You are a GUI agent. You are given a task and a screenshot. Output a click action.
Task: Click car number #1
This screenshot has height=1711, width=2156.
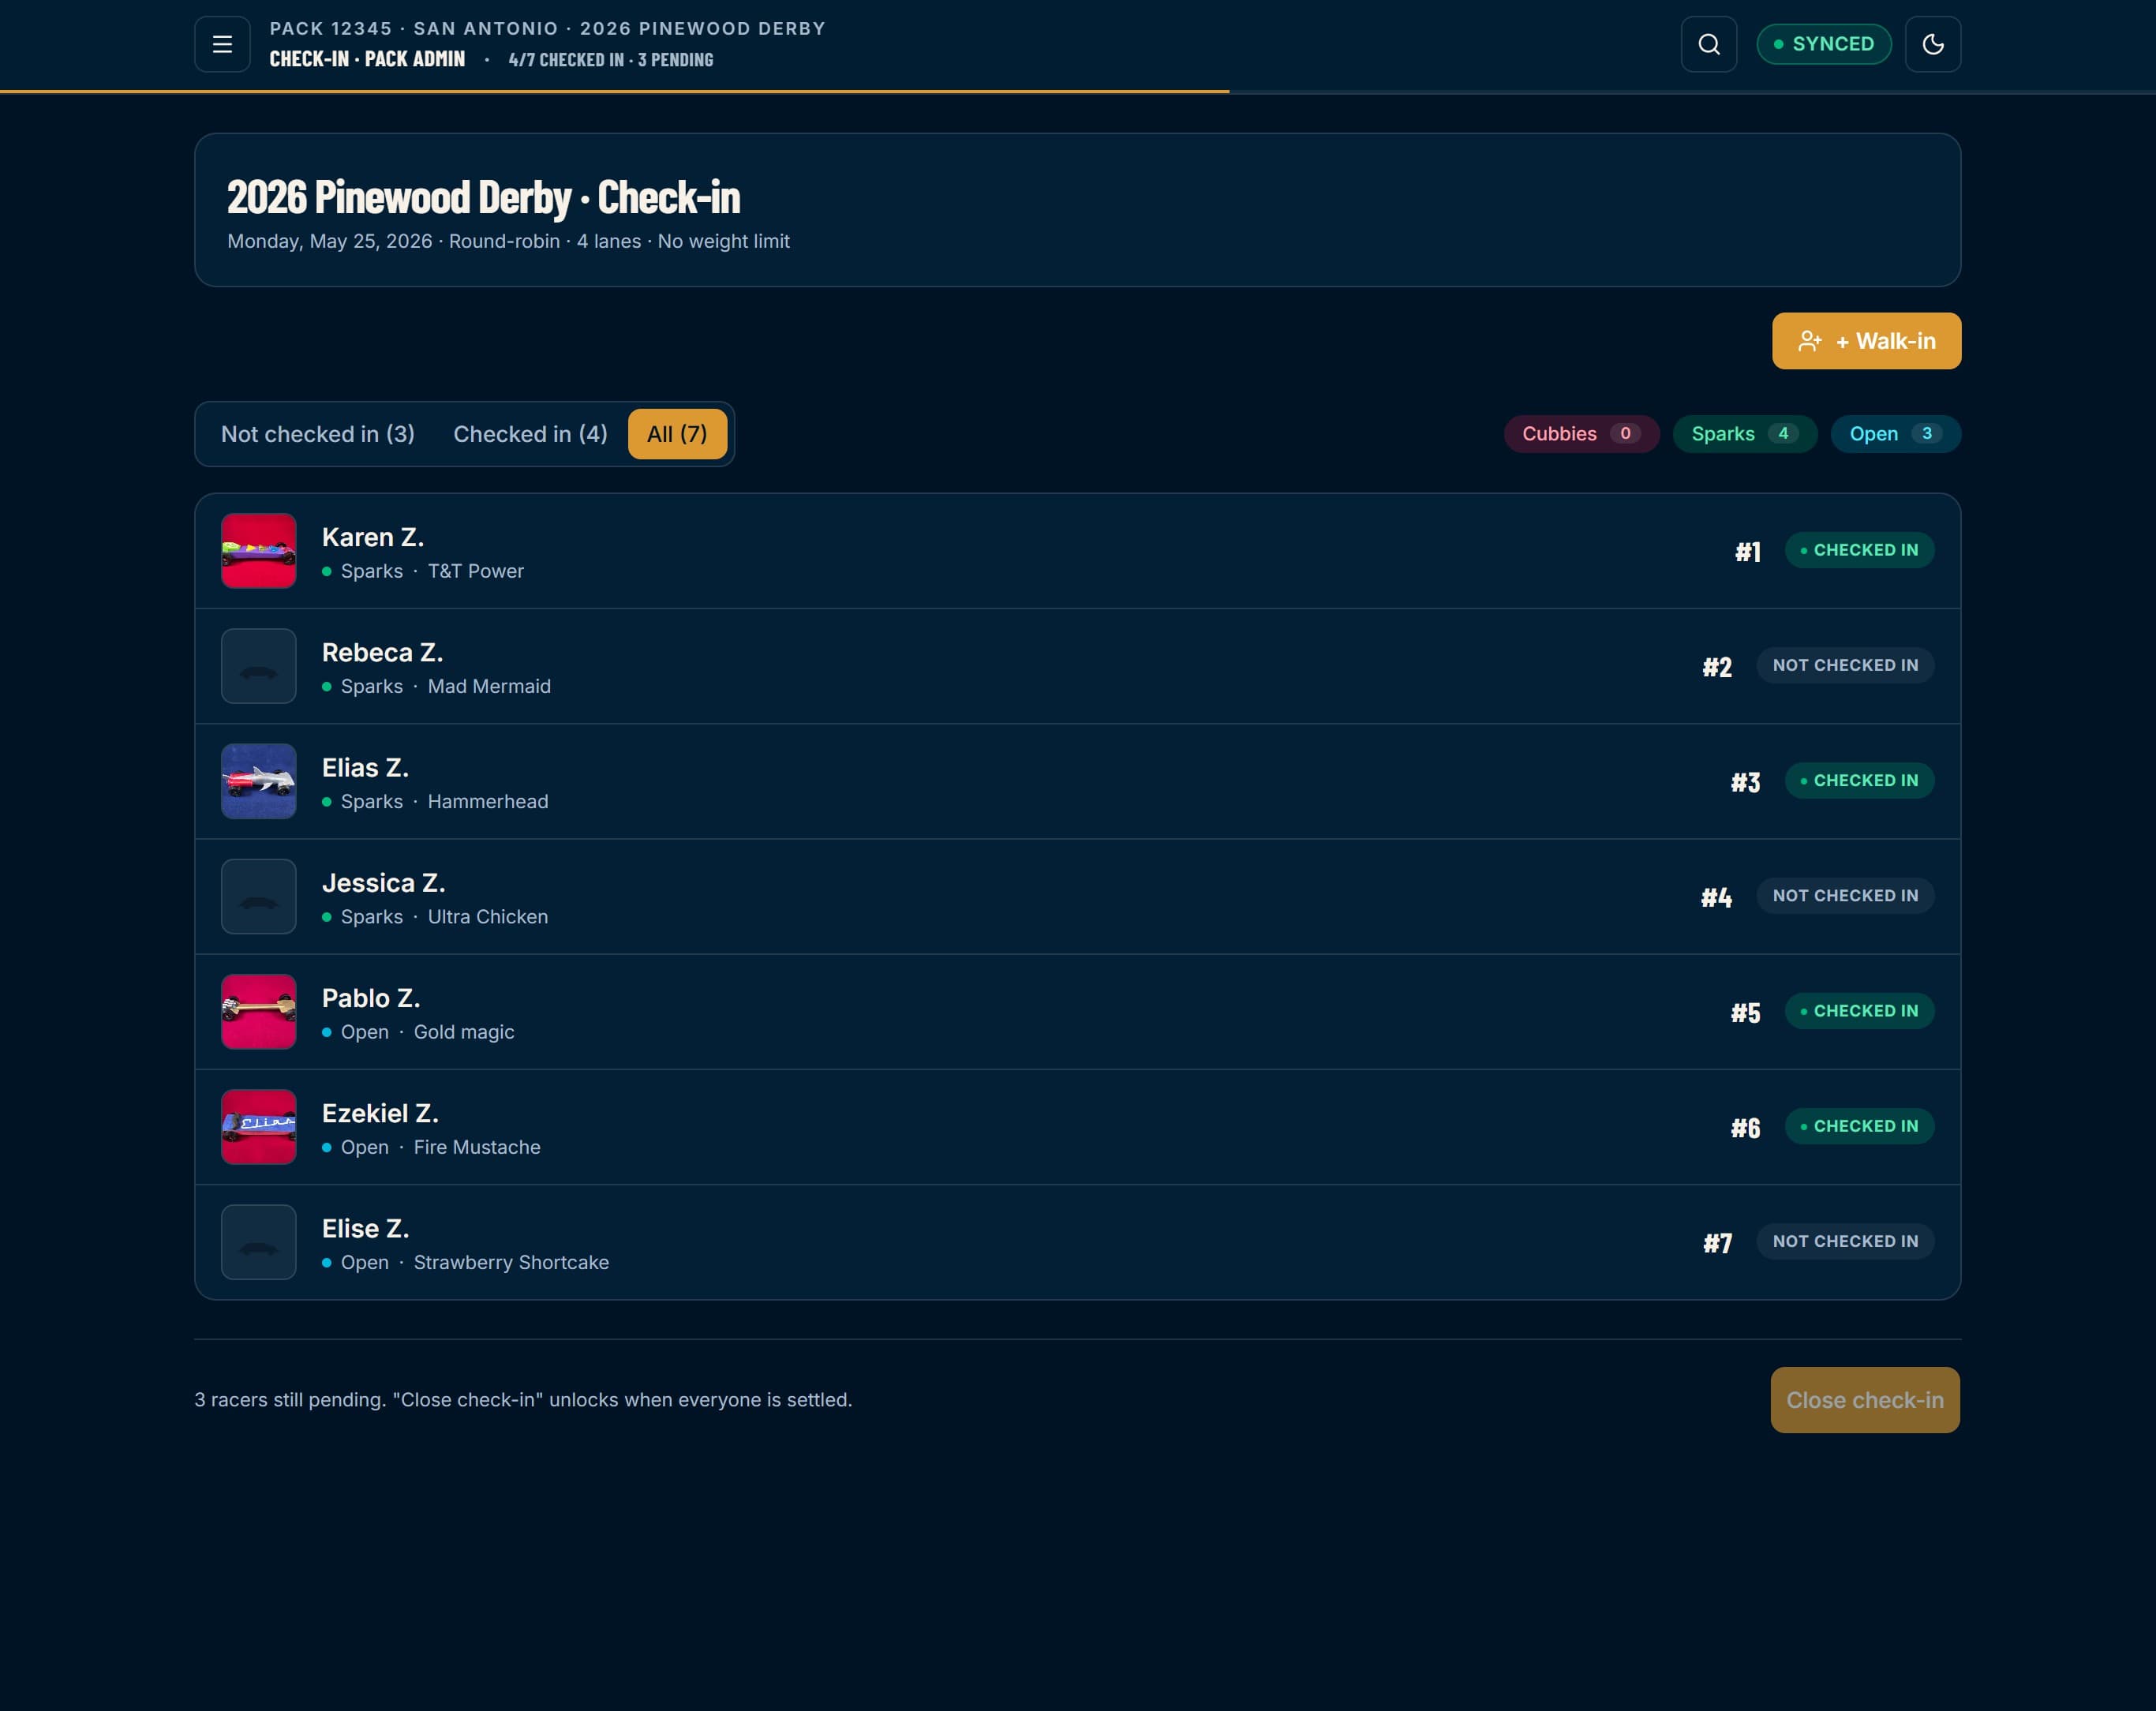[x=1748, y=552]
